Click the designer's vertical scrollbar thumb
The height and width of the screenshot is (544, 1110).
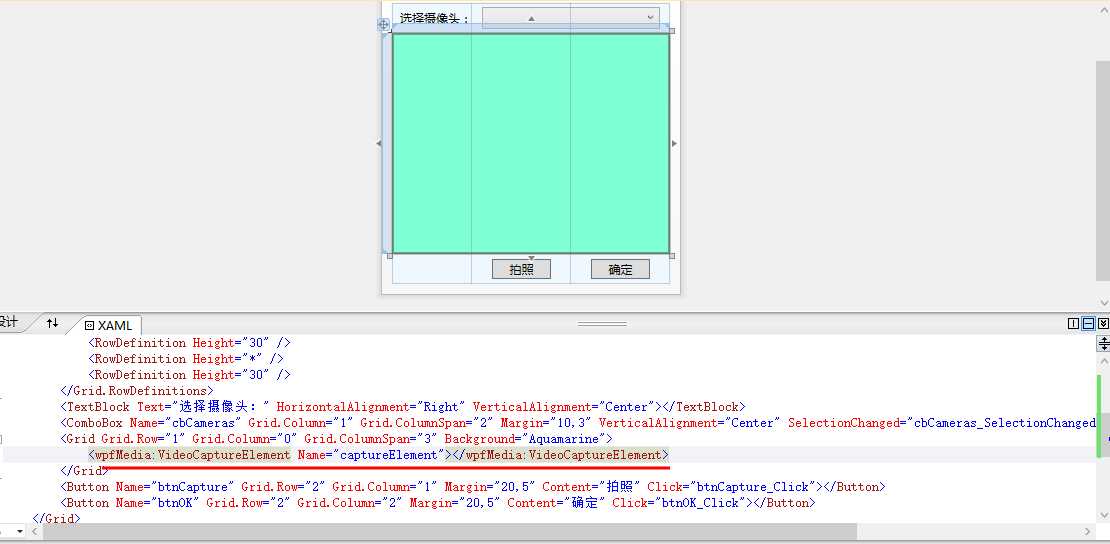[1103, 170]
